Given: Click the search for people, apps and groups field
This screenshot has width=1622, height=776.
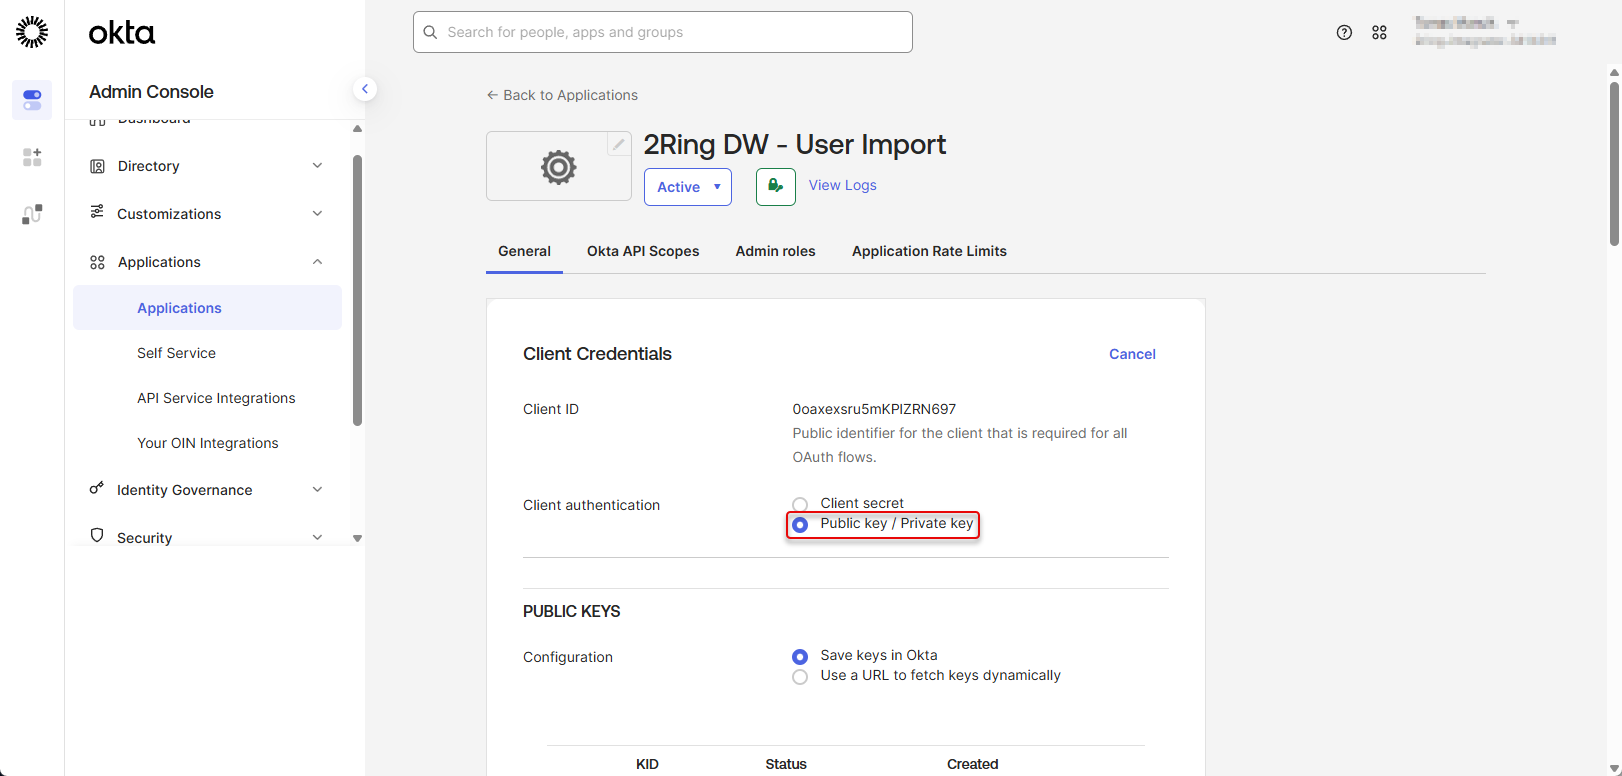Looking at the screenshot, I should [x=662, y=32].
